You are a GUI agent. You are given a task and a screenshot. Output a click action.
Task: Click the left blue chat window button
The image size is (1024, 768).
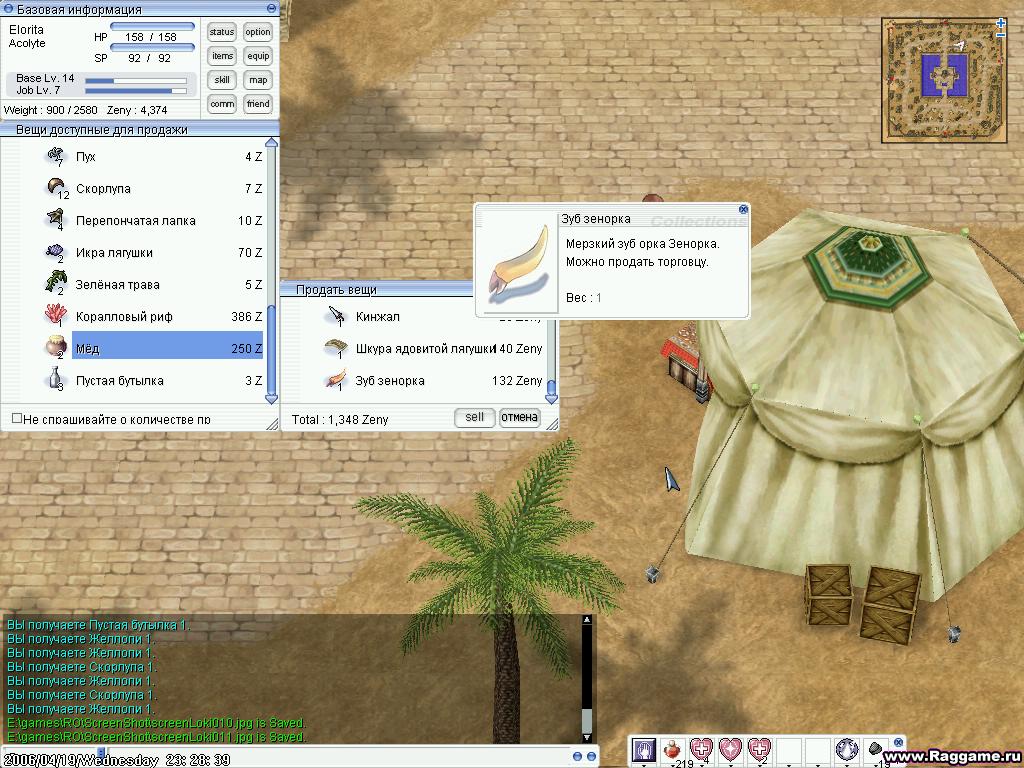point(577,756)
